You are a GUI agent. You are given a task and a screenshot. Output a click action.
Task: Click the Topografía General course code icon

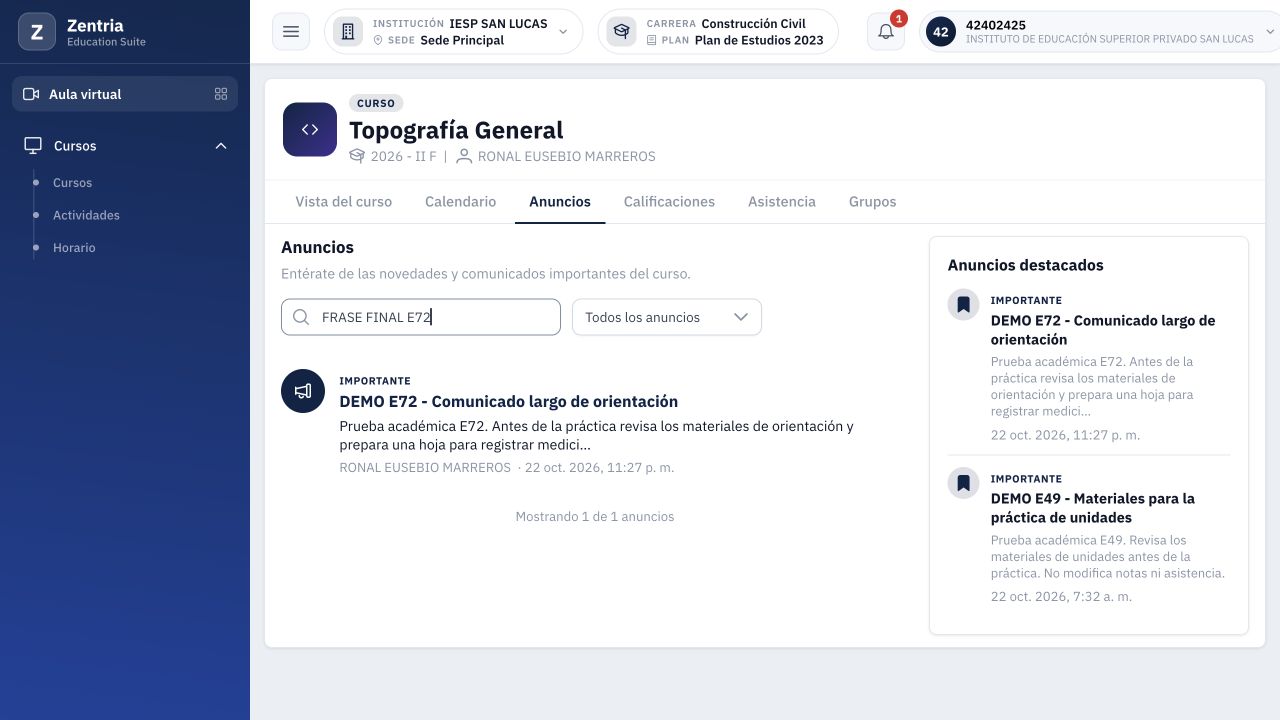click(x=310, y=130)
